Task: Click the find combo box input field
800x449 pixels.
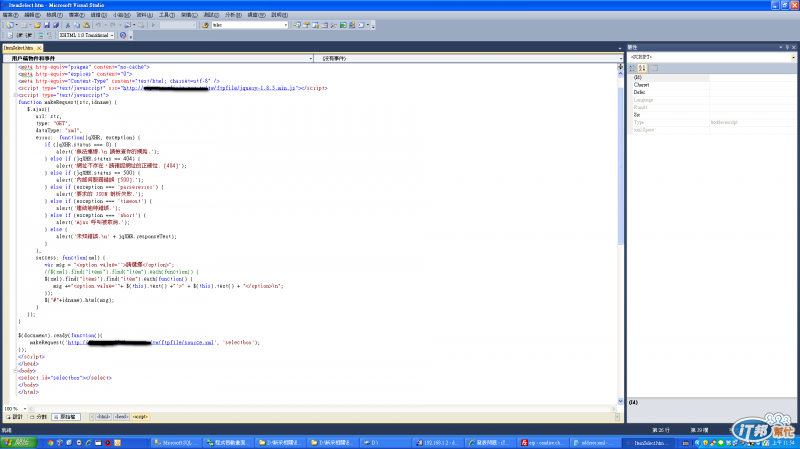Action: pyautogui.click(x=247, y=25)
